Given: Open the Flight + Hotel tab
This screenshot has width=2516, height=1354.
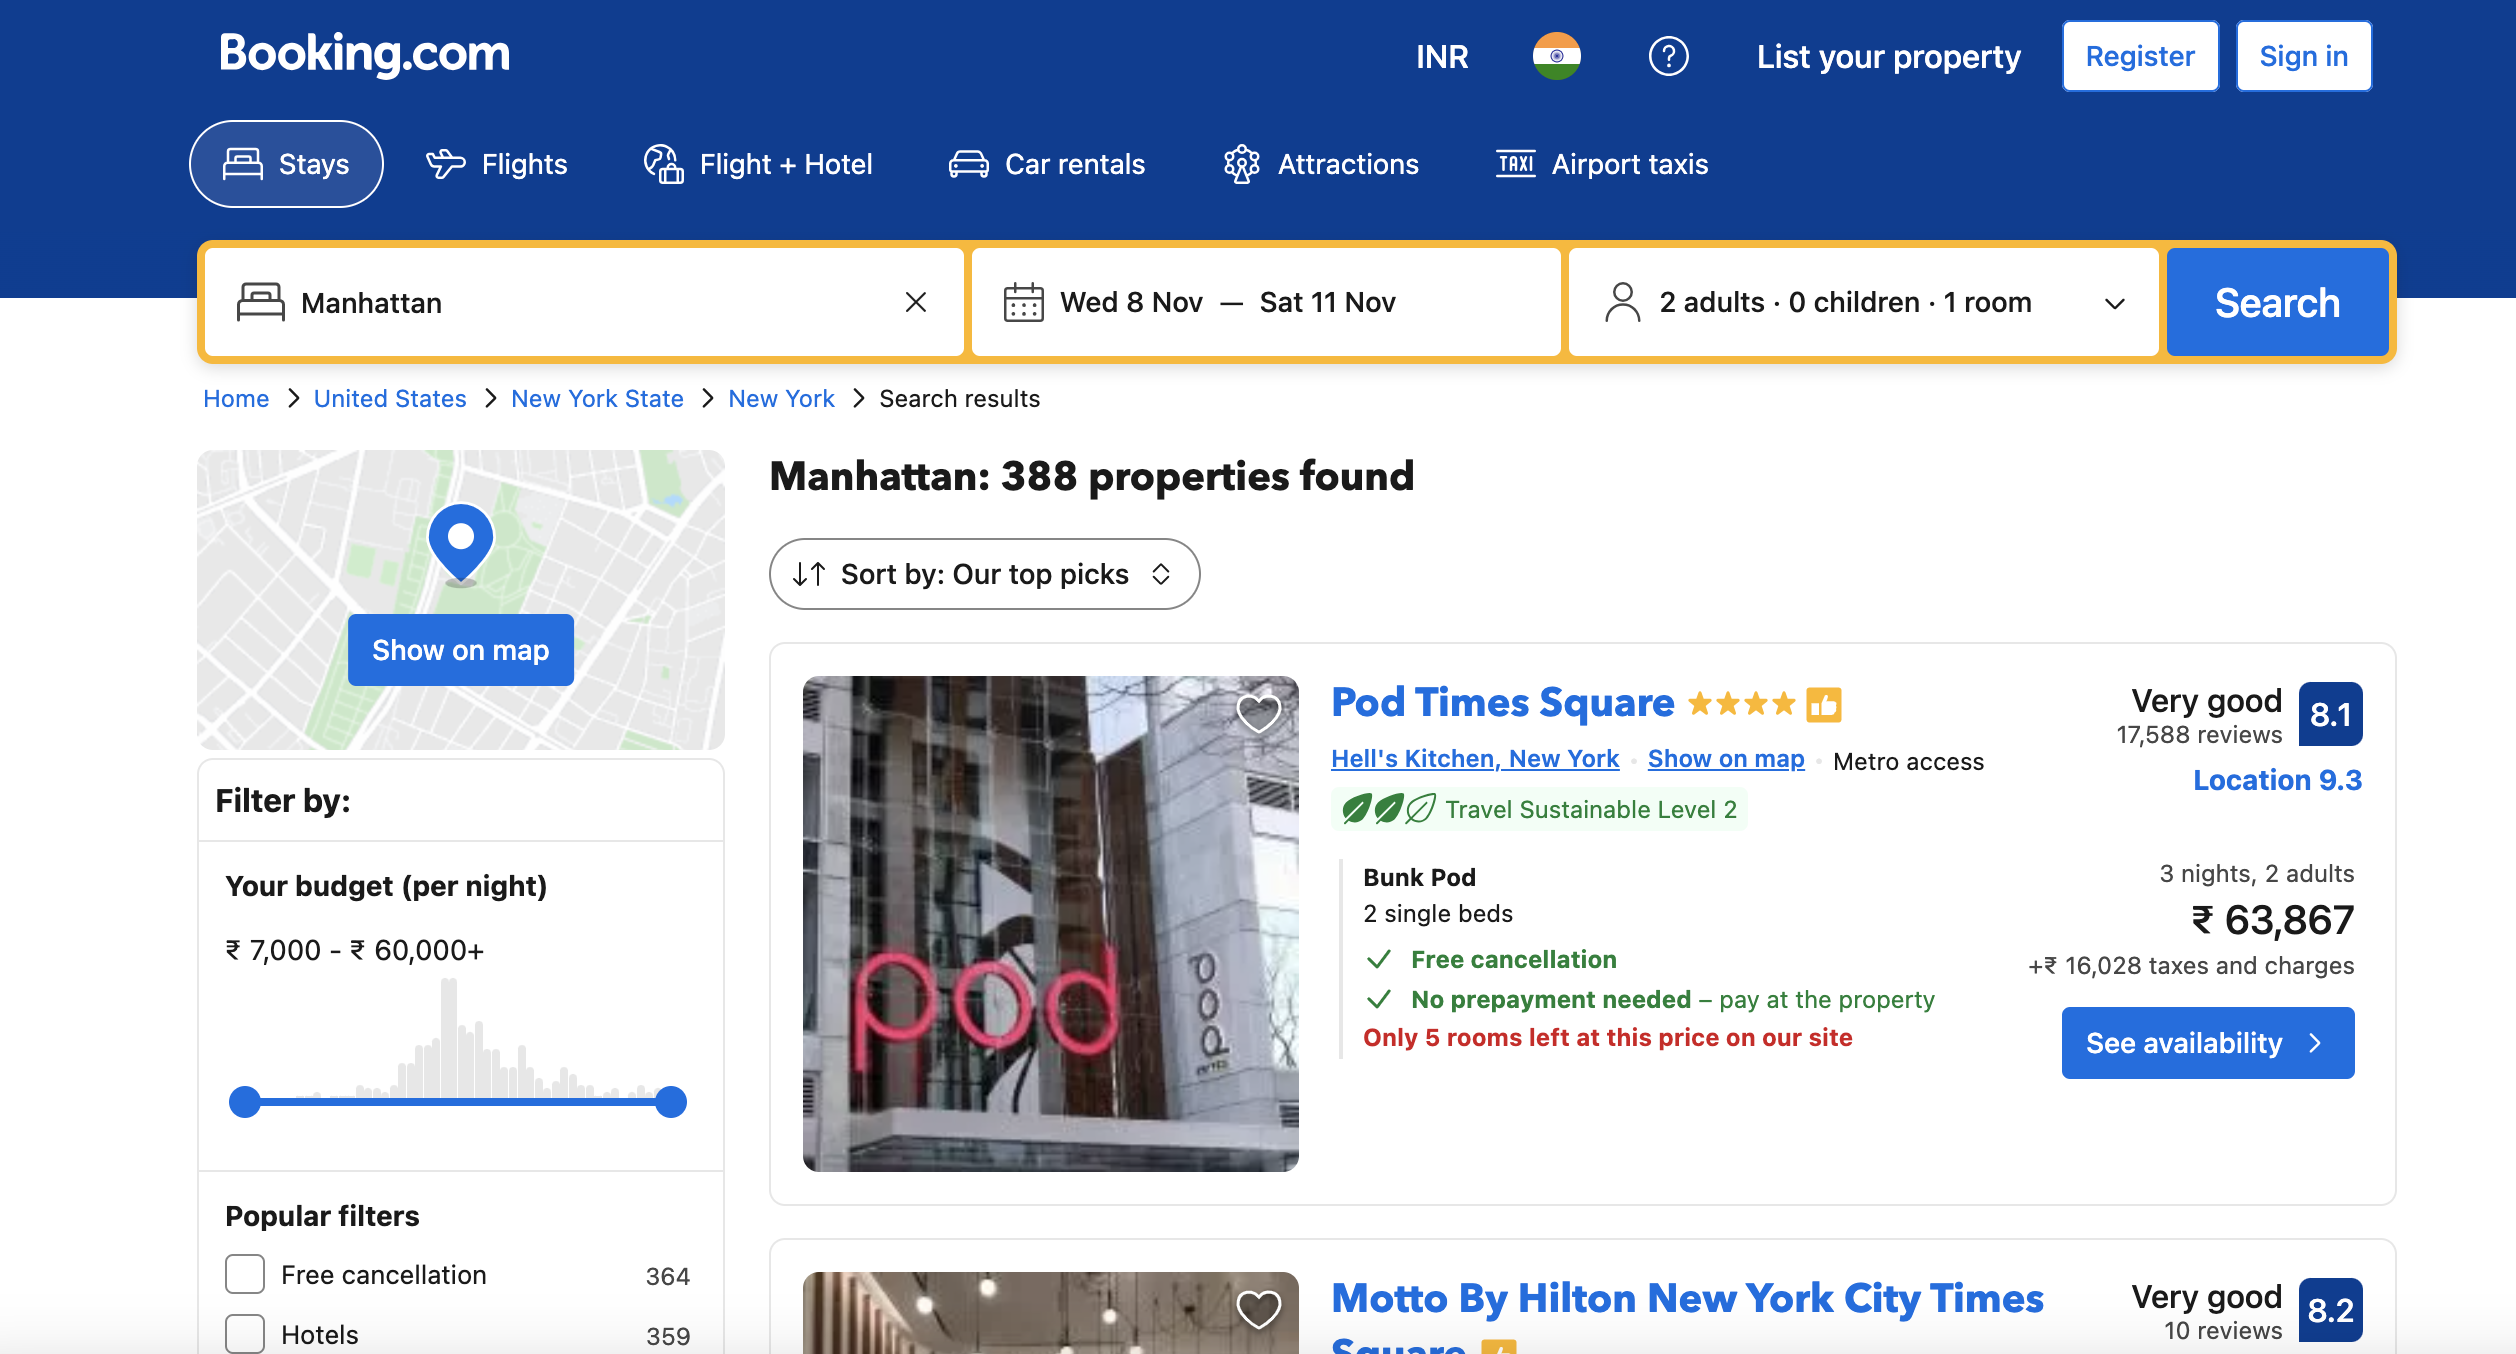Looking at the screenshot, I should click(x=758, y=164).
